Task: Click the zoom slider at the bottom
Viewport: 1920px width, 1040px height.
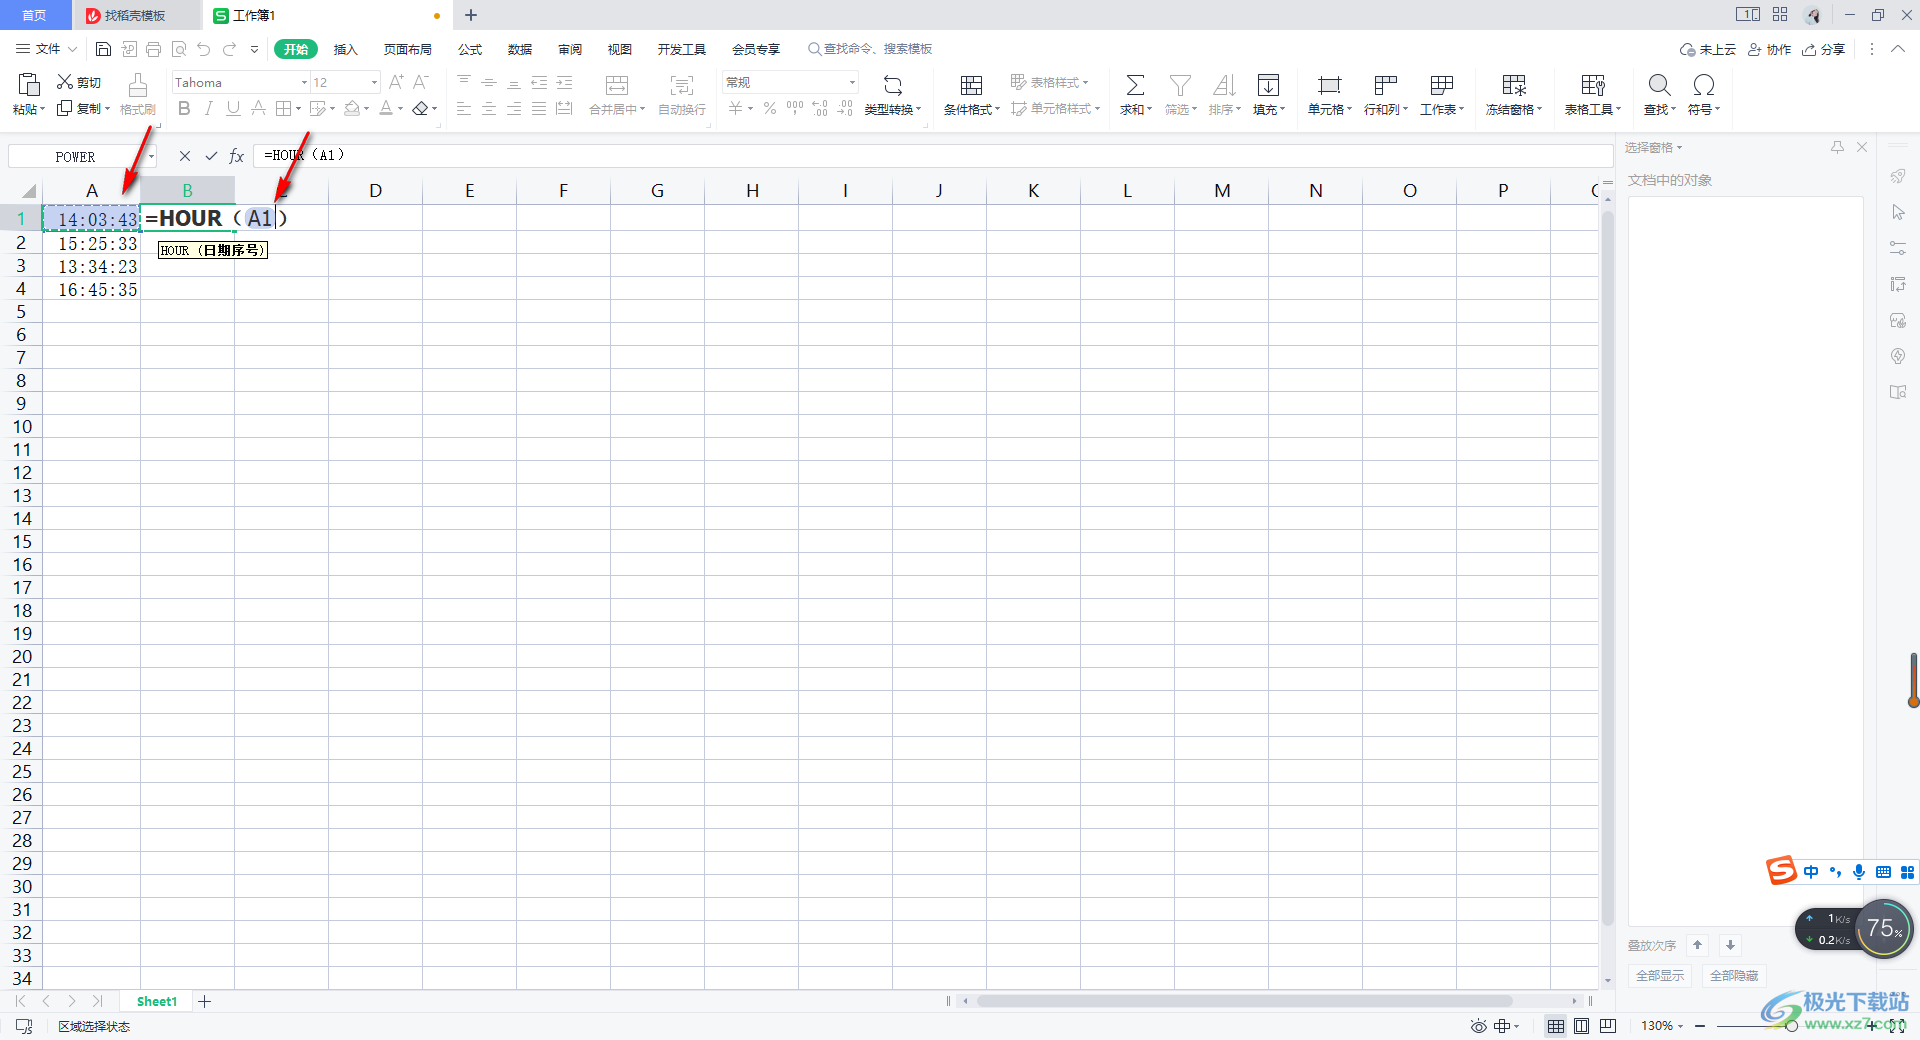Action: (1790, 1026)
